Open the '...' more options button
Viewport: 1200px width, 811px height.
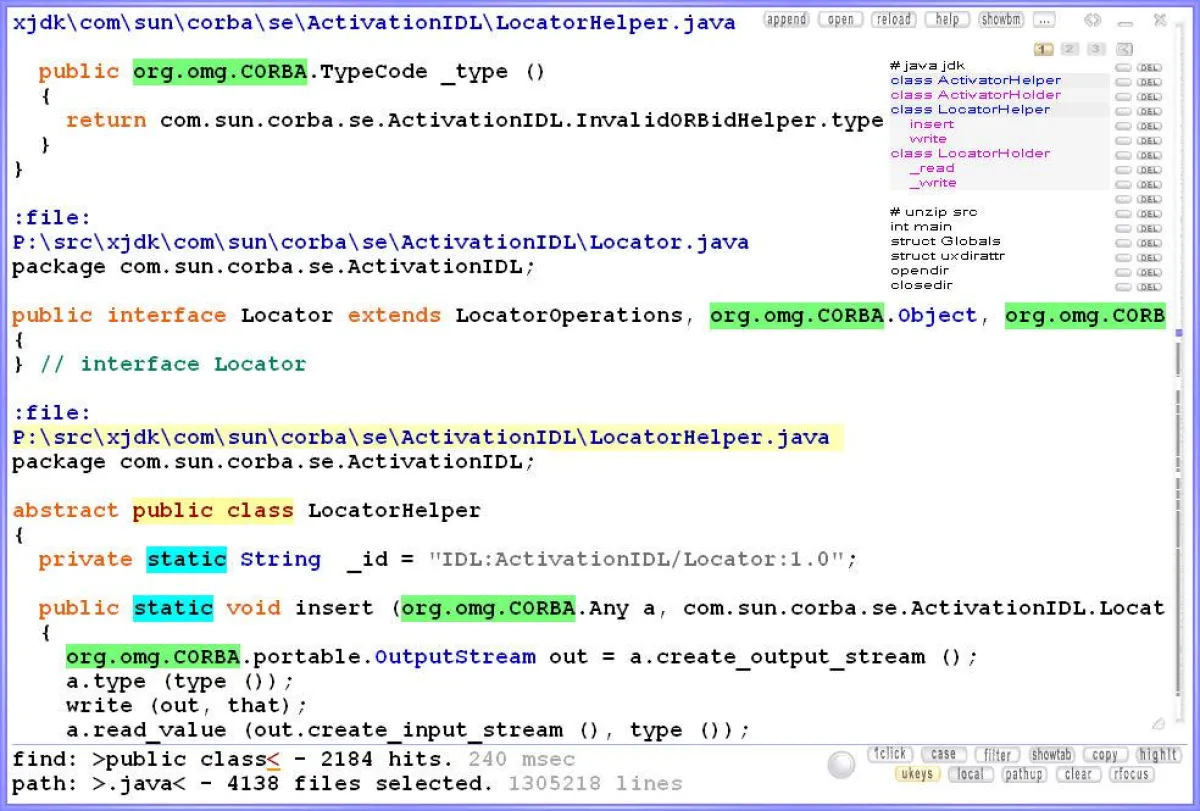[x=1043, y=20]
